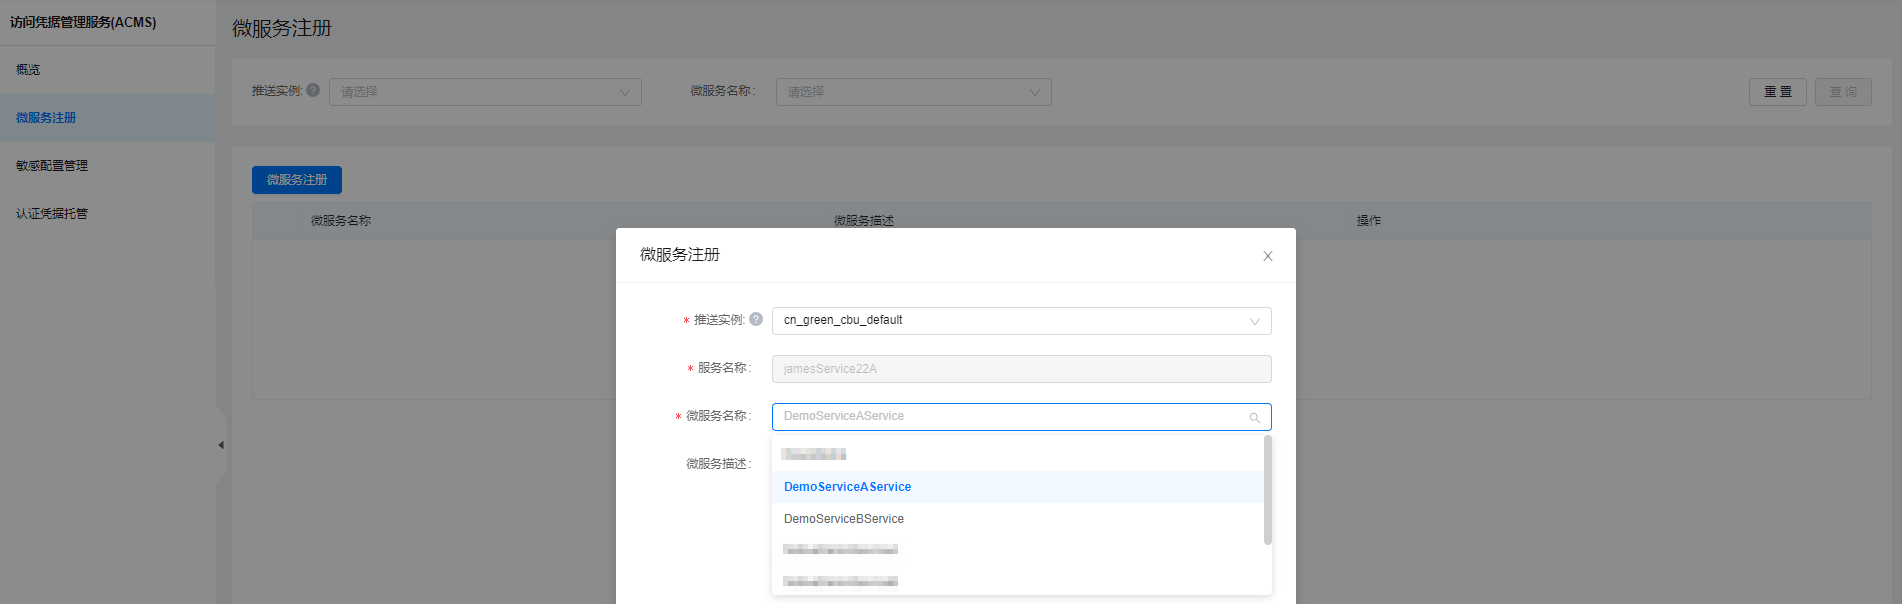1902x604 pixels.
Task: Go to 概览 in sidebar
Action: coord(28,70)
